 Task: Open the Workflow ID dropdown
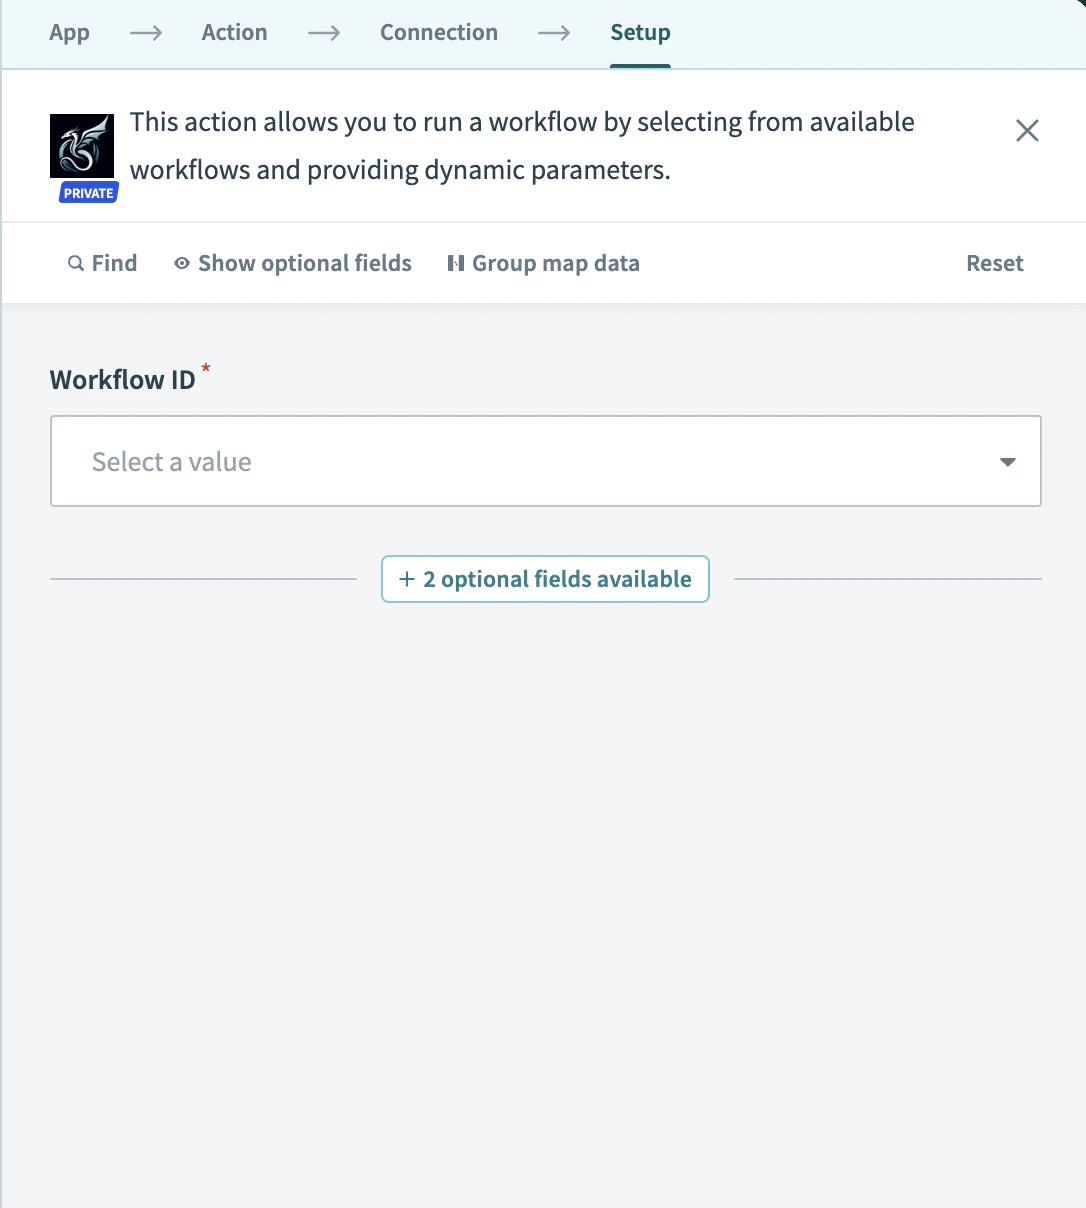(x=546, y=461)
